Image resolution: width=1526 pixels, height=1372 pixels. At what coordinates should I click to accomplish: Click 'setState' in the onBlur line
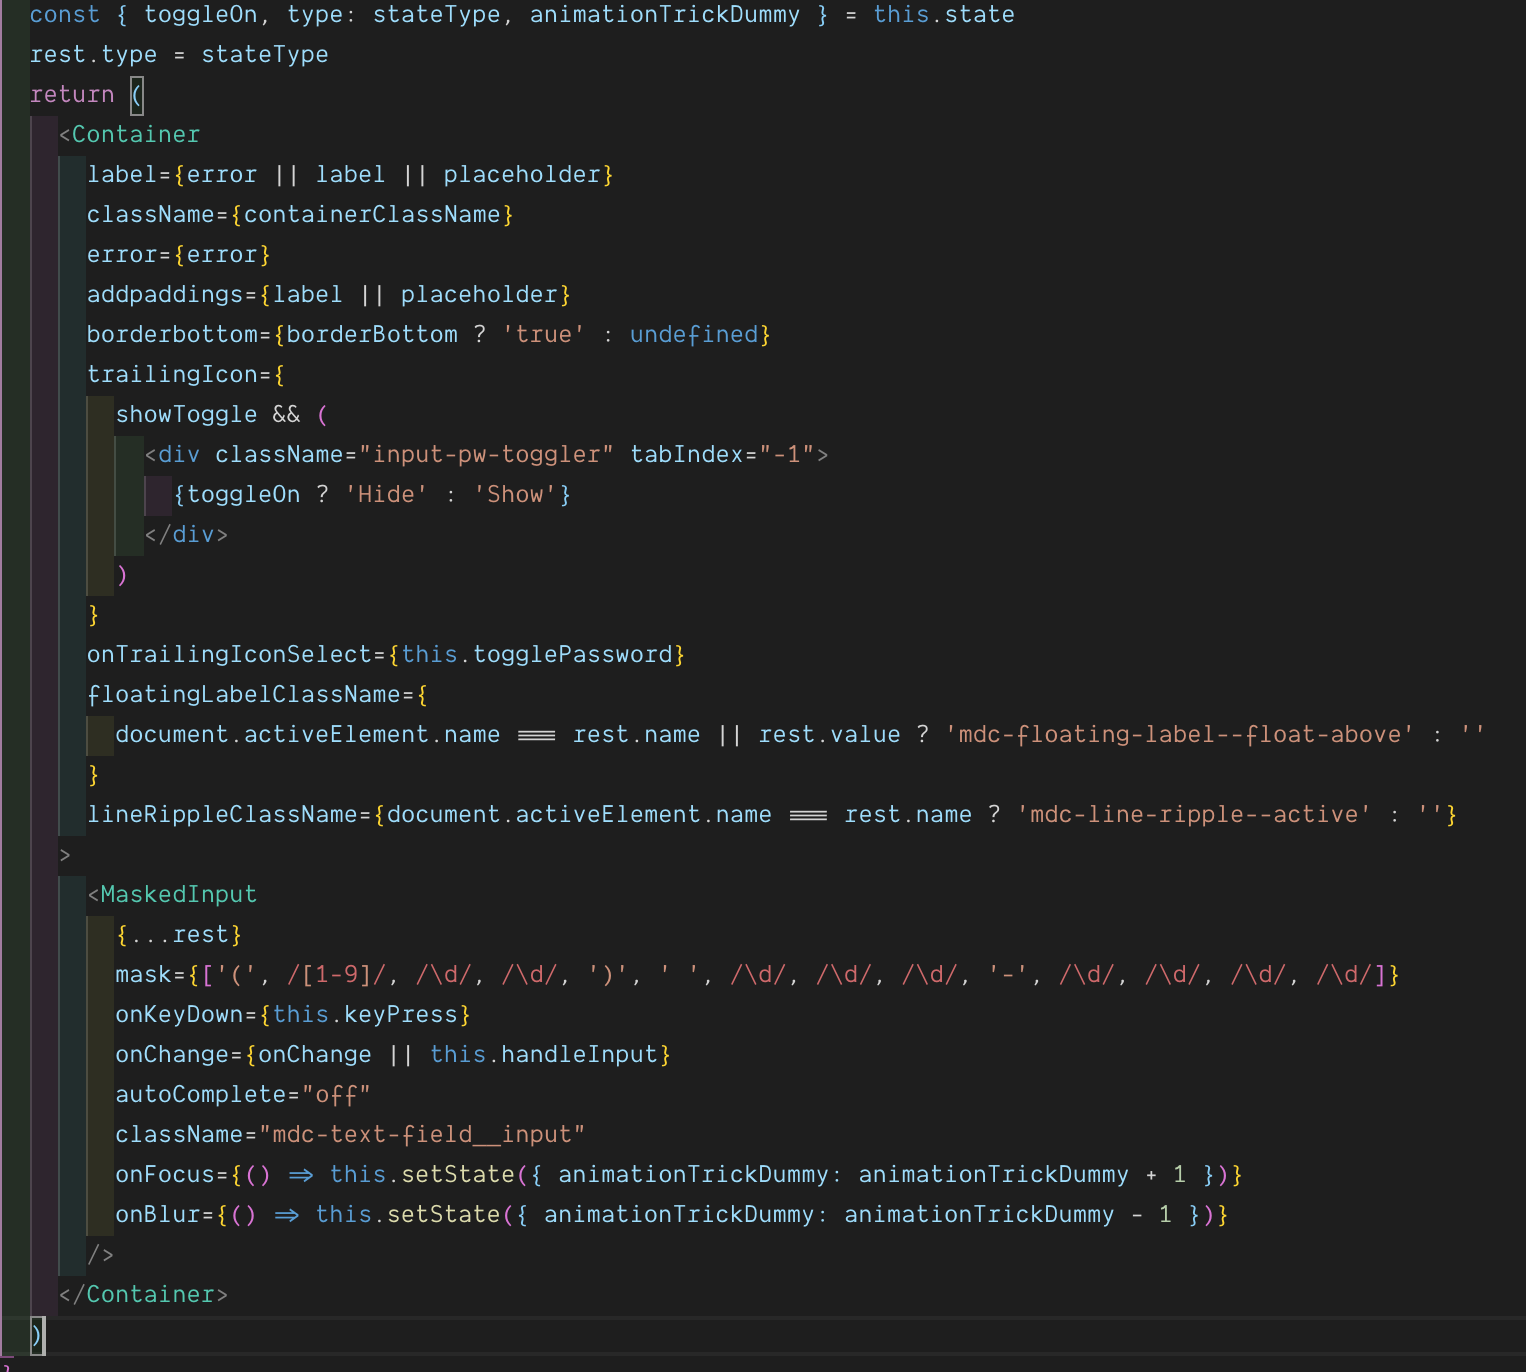pos(444,1215)
